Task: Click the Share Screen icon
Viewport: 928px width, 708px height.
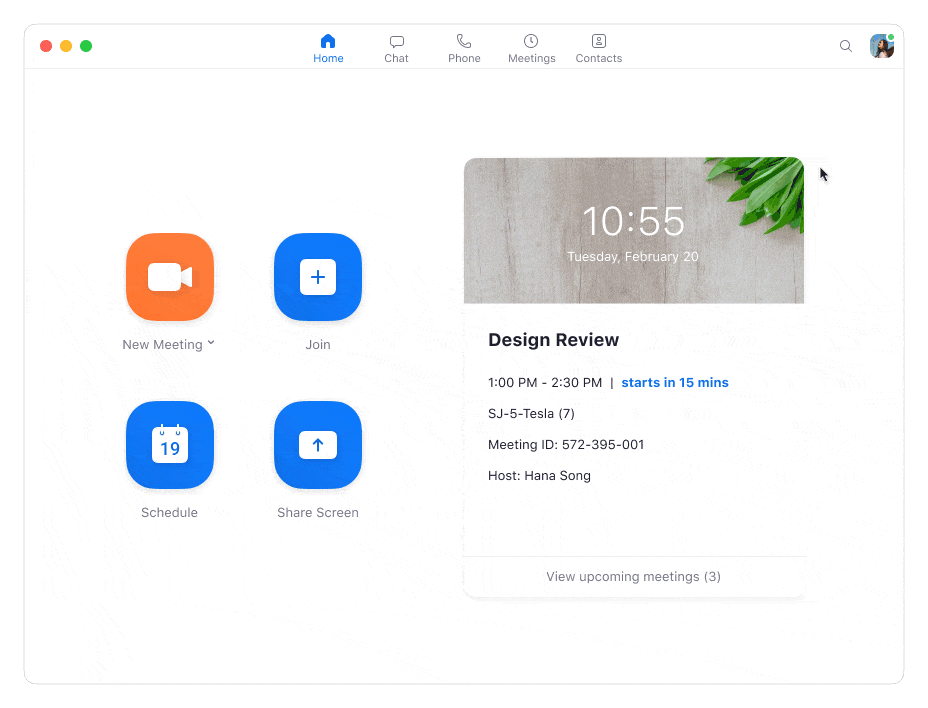Action: [317, 445]
